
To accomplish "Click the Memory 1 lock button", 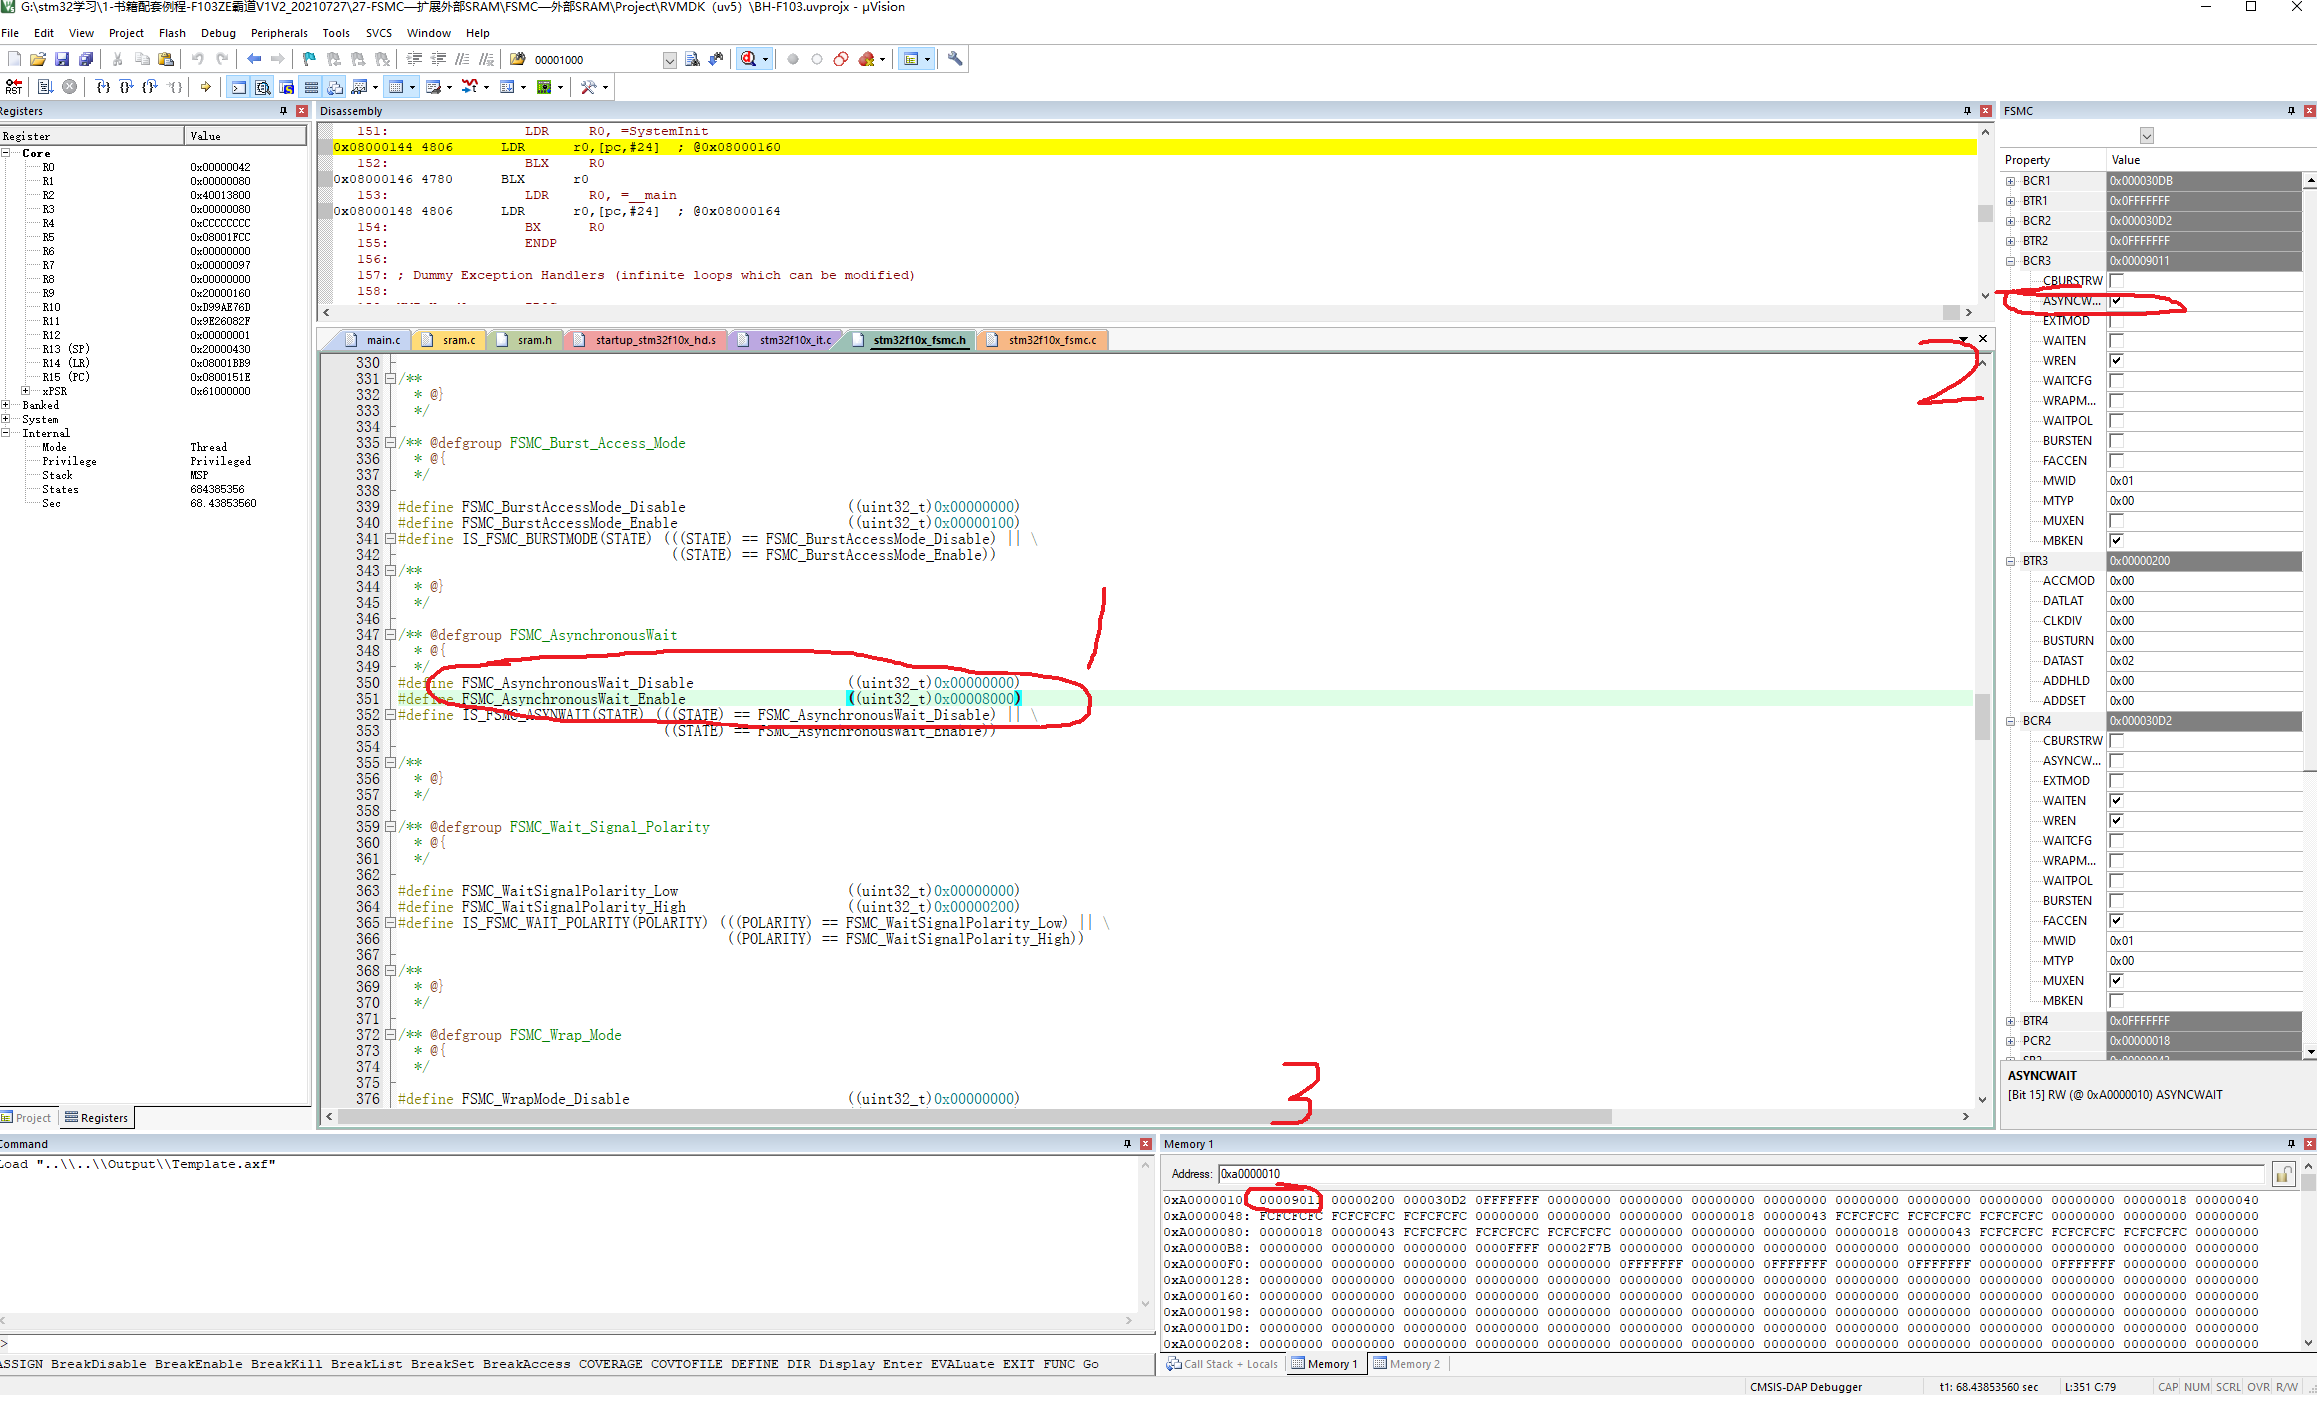I will point(2283,1174).
